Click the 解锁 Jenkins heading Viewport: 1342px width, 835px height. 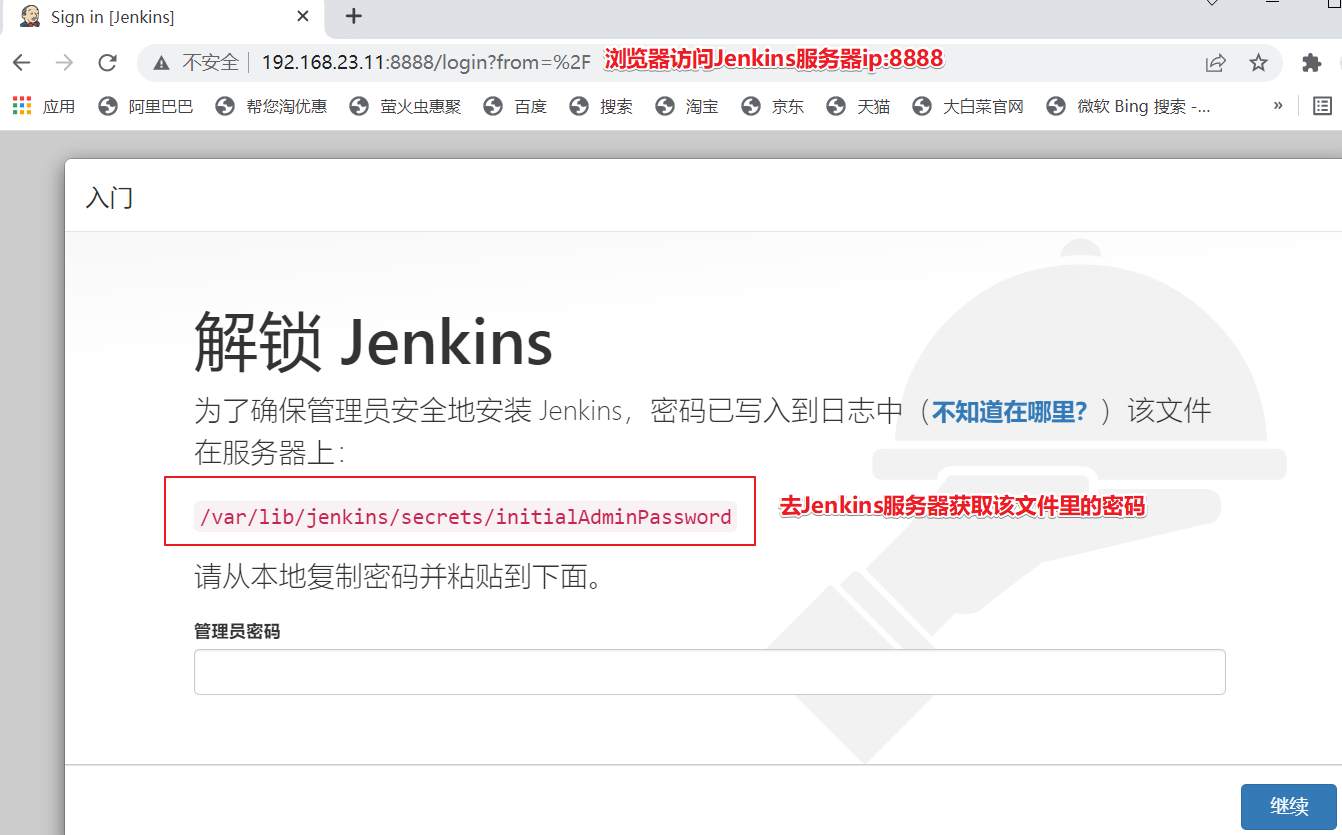(x=373, y=342)
